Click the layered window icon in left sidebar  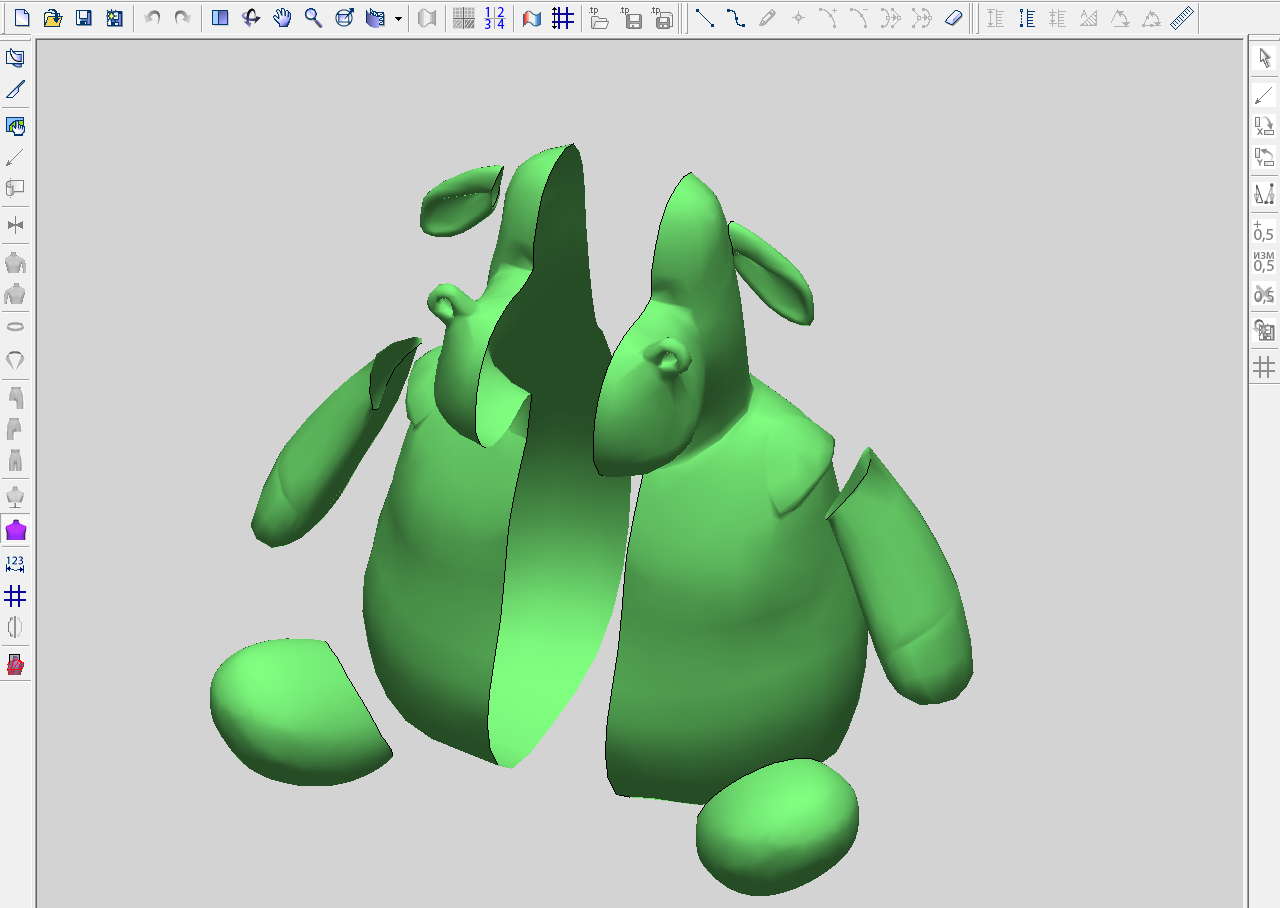[x=15, y=58]
